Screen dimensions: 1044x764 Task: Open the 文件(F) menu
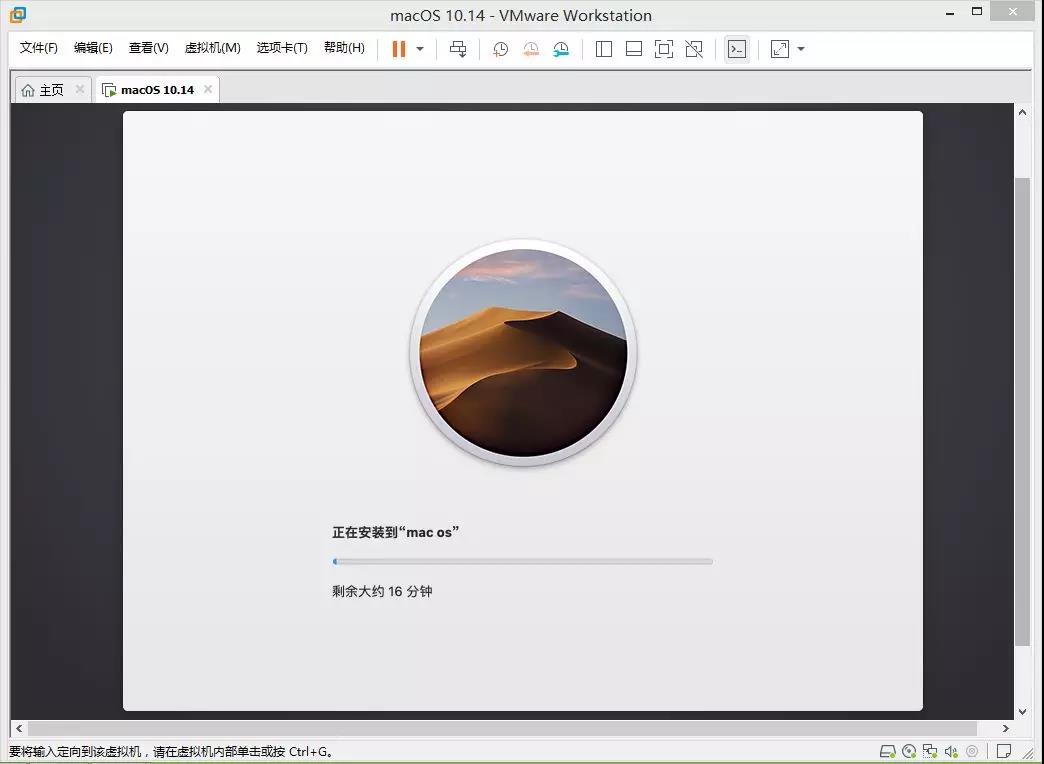pyautogui.click(x=39, y=48)
